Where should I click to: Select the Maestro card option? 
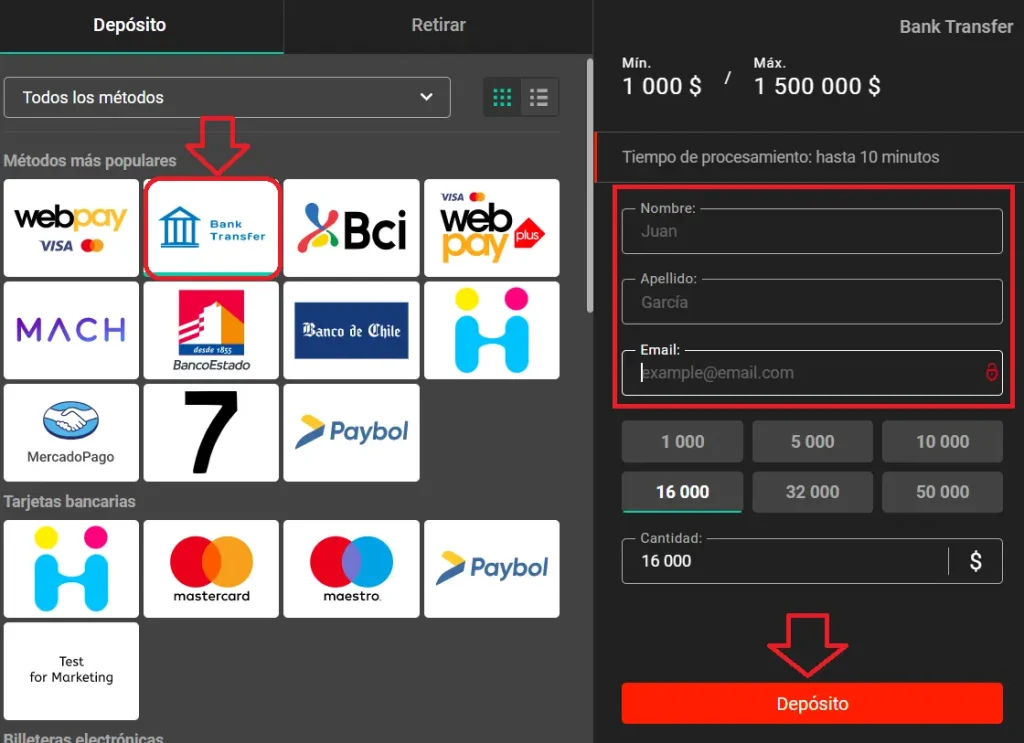click(x=351, y=568)
